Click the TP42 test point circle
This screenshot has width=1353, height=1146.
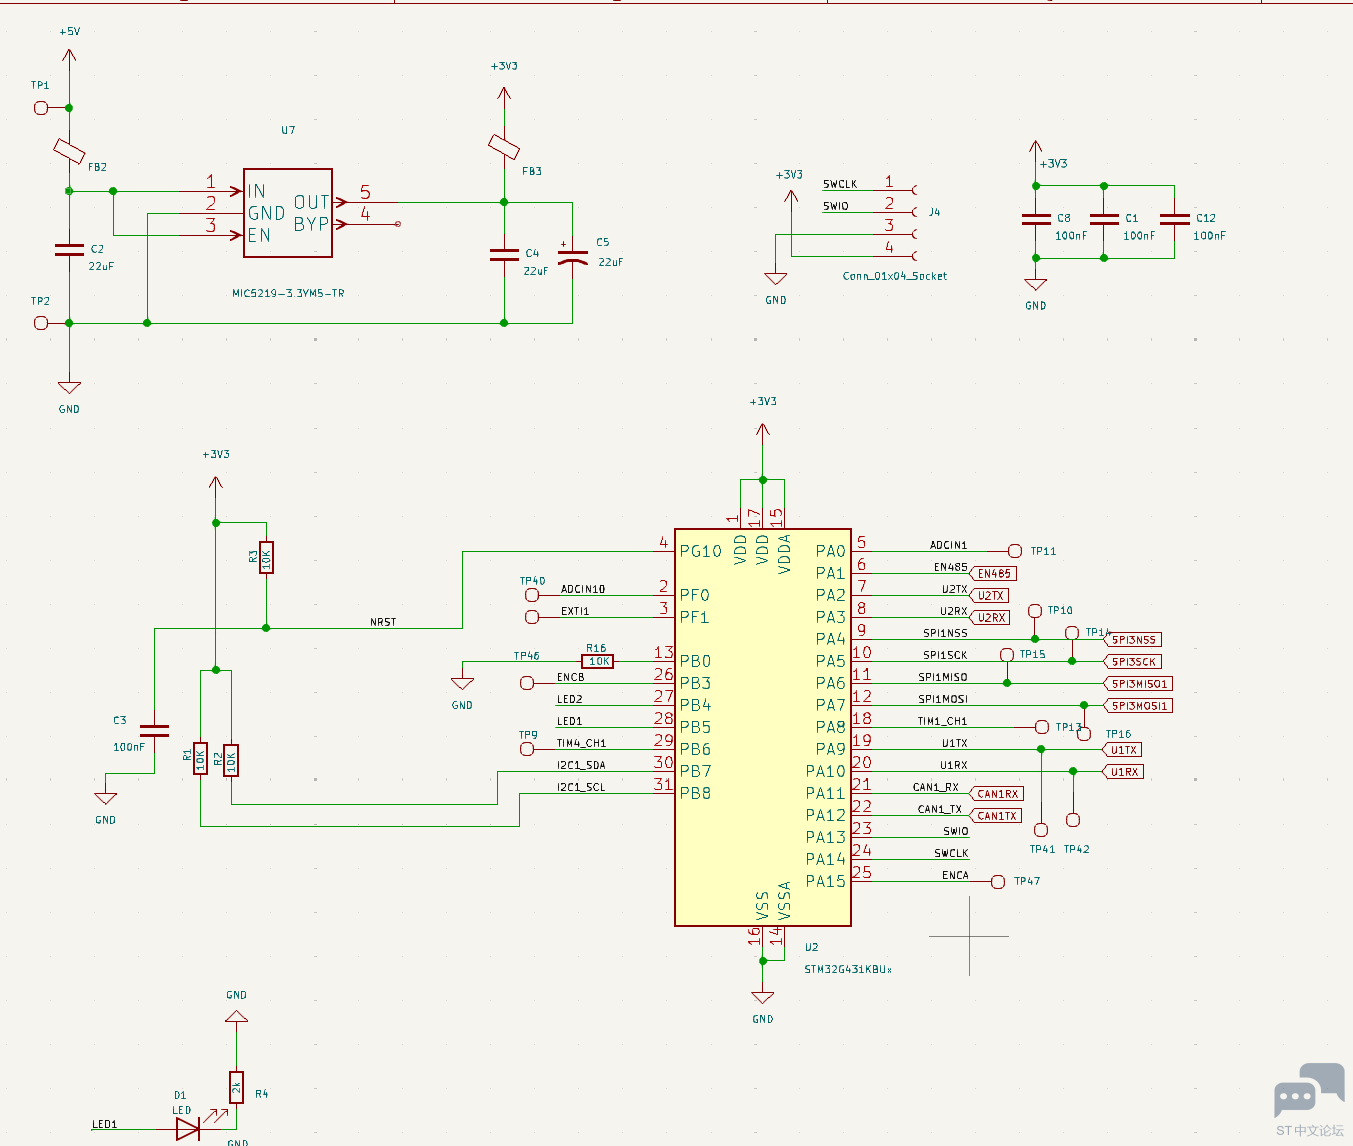point(1073,820)
